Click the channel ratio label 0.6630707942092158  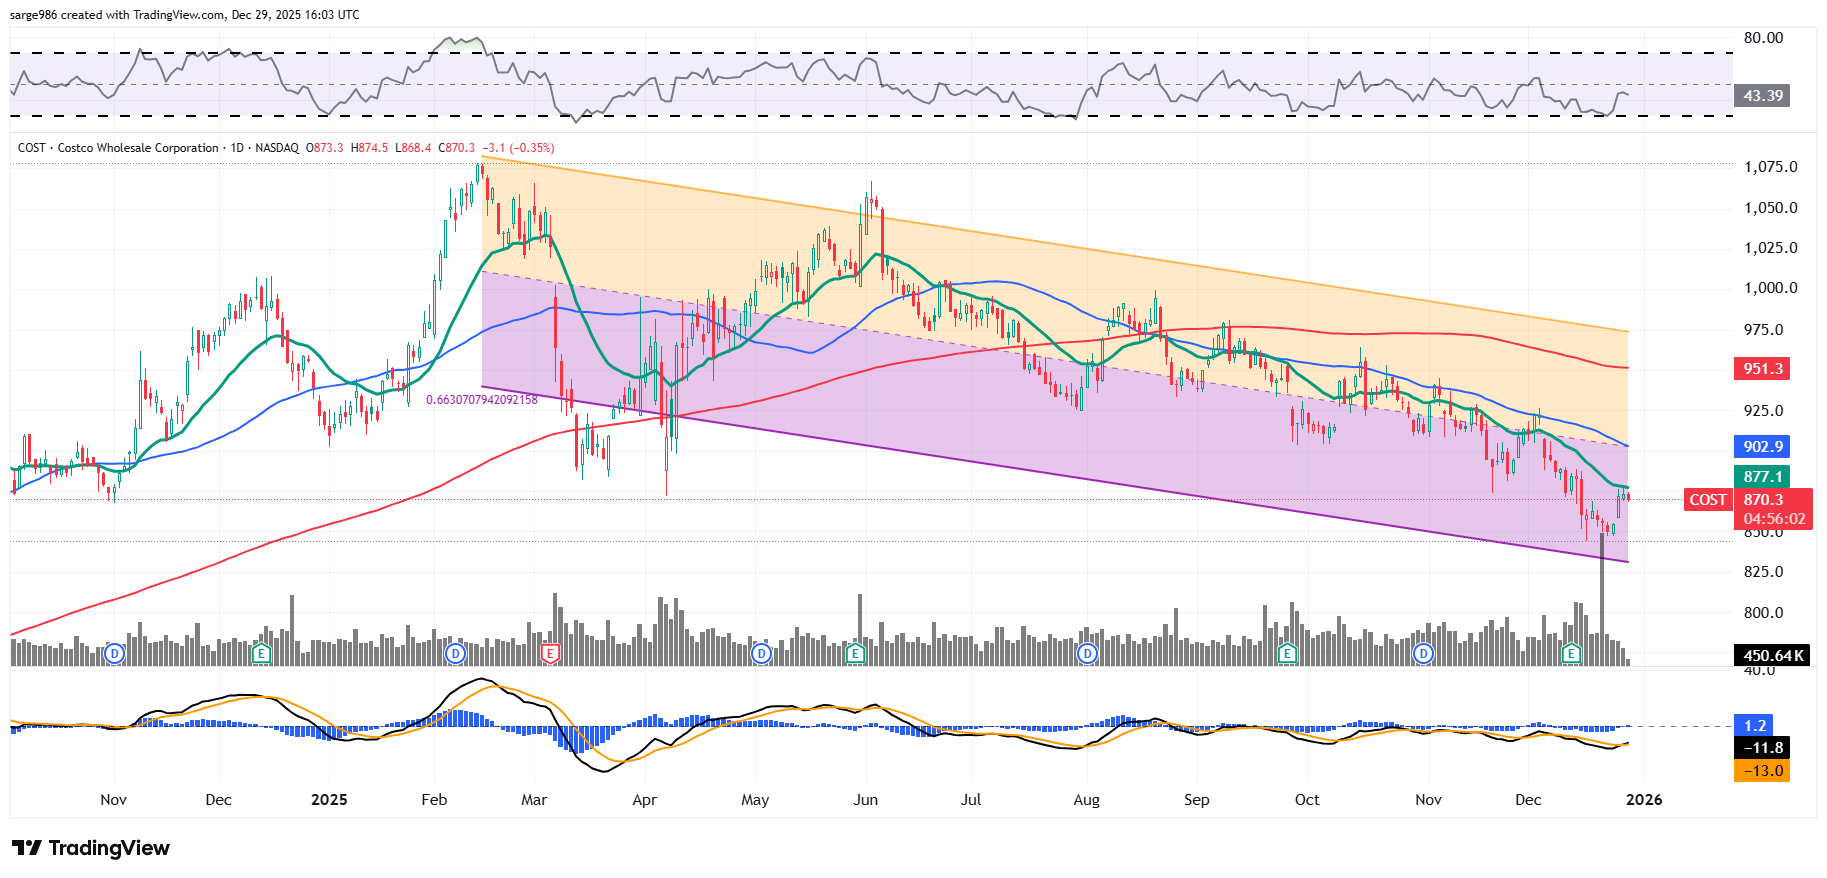coord(481,400)
